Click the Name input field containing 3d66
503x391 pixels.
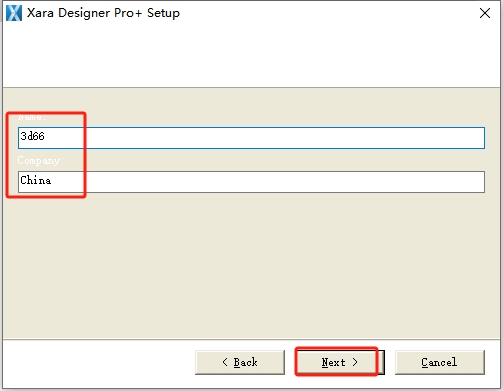pyautogui.click(x=251, y=138)
